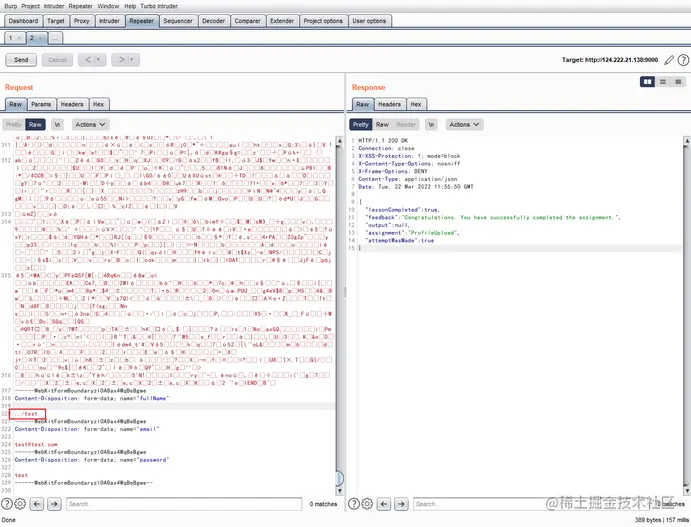Open response Actions dropdown
This screenshot has height=527, width=691.
(x=464, y=125)
